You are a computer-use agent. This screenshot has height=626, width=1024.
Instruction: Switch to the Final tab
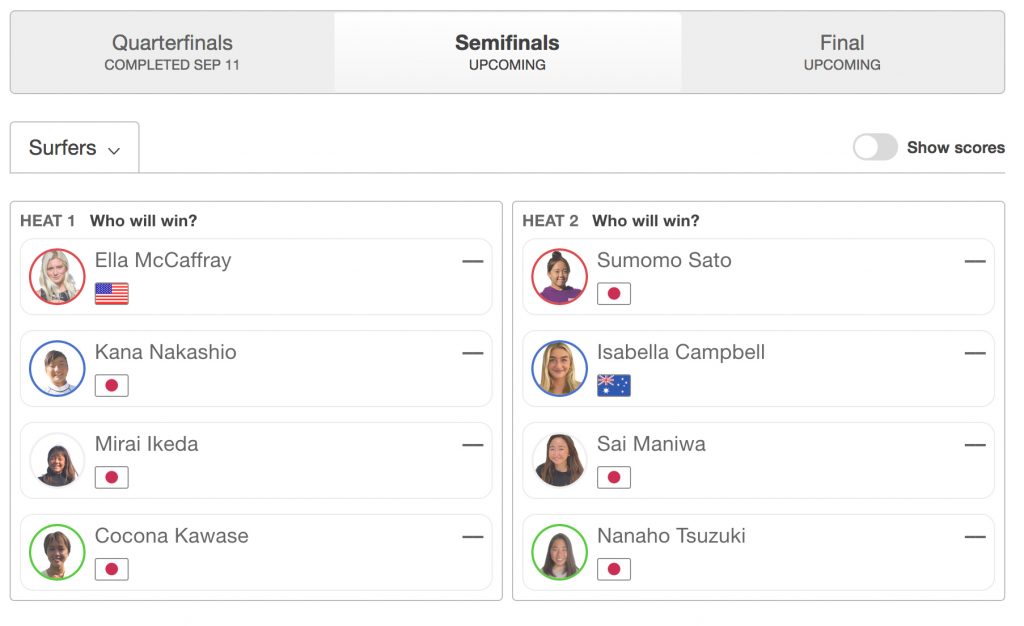pos(842,52)
